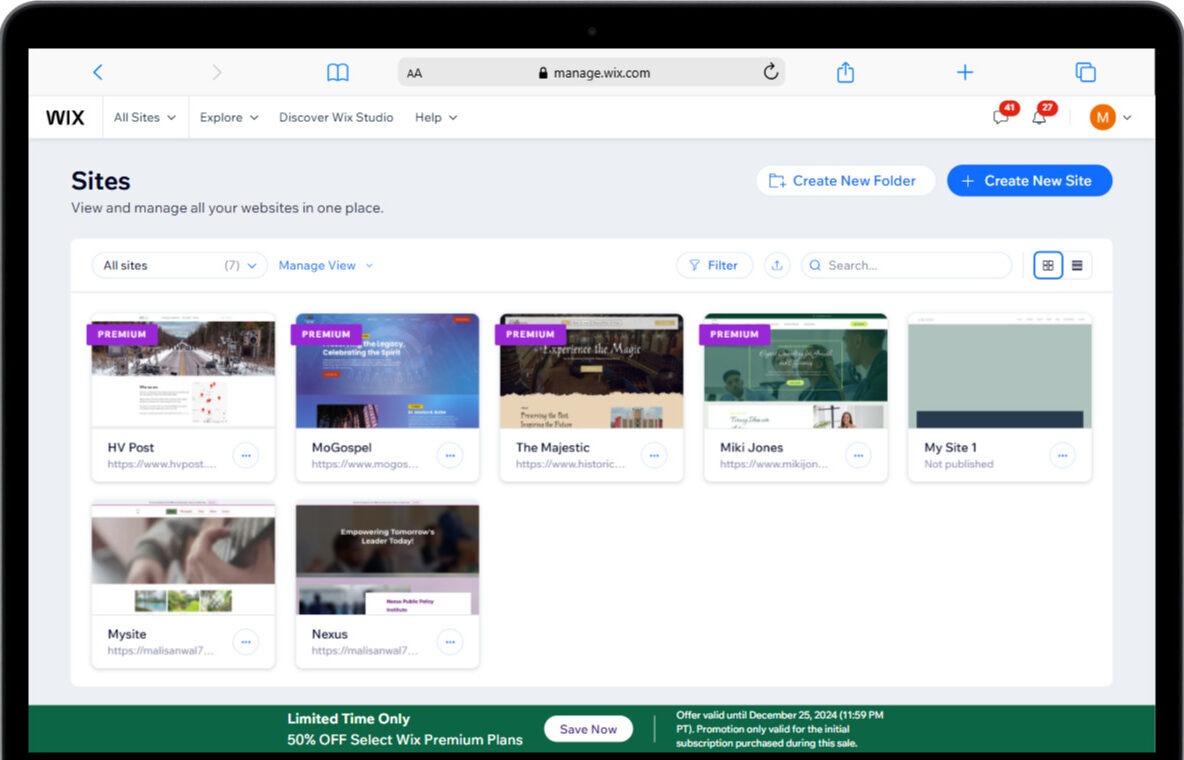1184x760 pixels.
Task: Click the manage.wix.com address bar
Action: point(591,73)
